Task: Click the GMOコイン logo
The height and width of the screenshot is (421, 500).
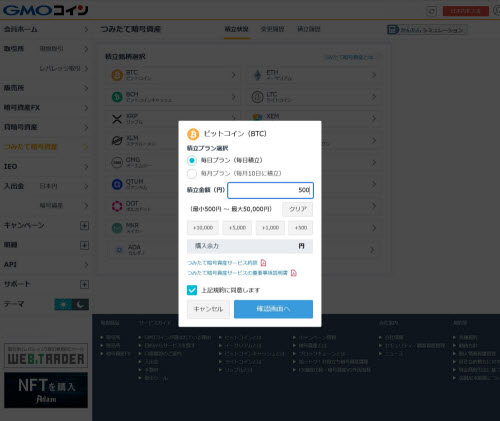Action: point(46,10)
